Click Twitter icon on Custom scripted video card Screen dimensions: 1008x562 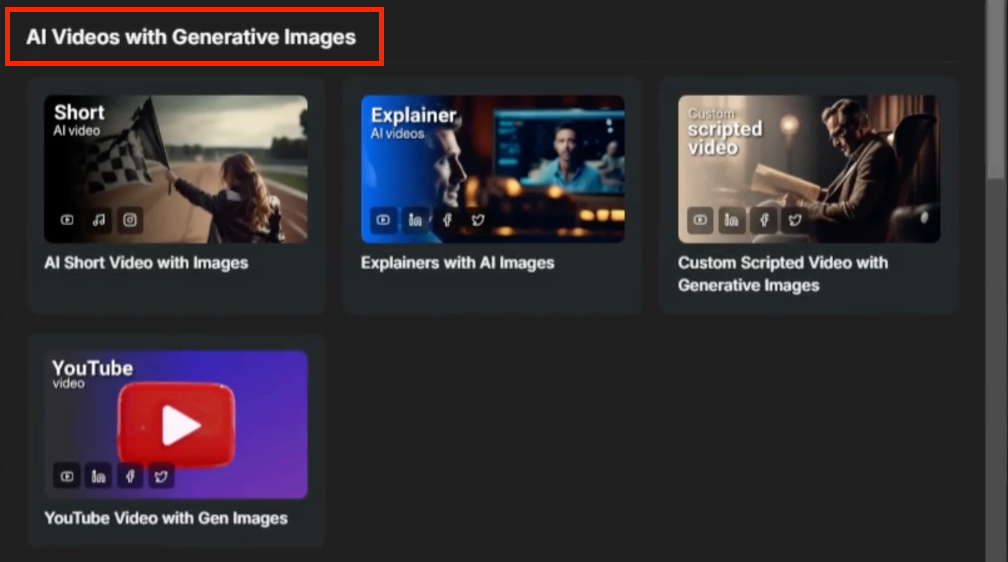(x=795, y=220)
